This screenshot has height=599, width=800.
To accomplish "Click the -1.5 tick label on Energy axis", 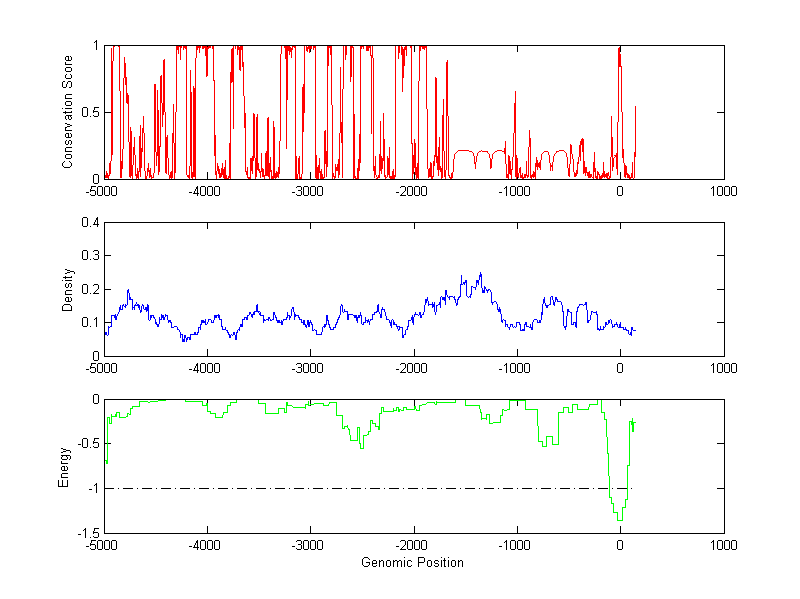I will tap(86, 534).
